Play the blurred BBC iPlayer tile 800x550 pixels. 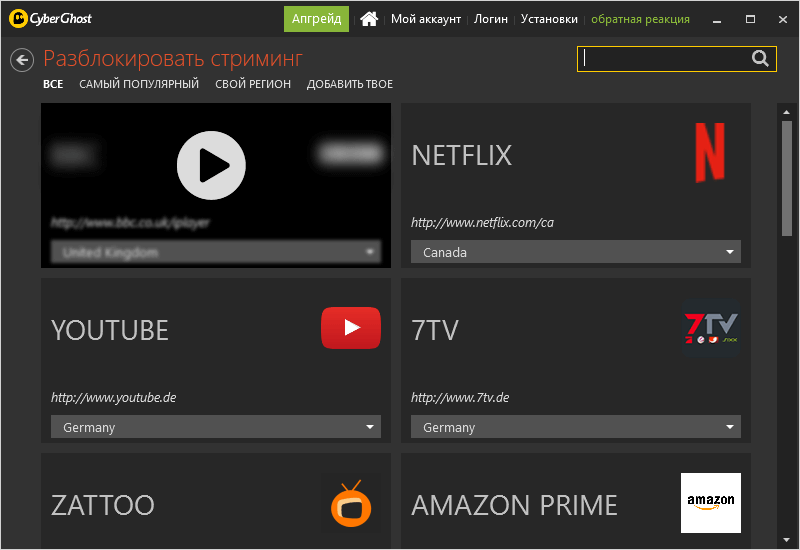coord(211,165)
